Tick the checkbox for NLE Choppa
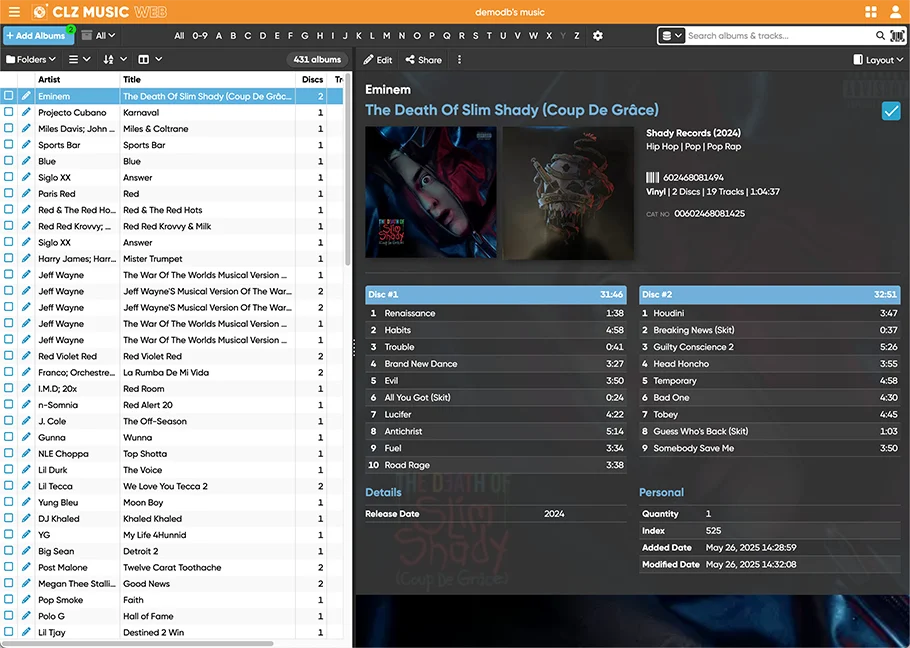 9,453
